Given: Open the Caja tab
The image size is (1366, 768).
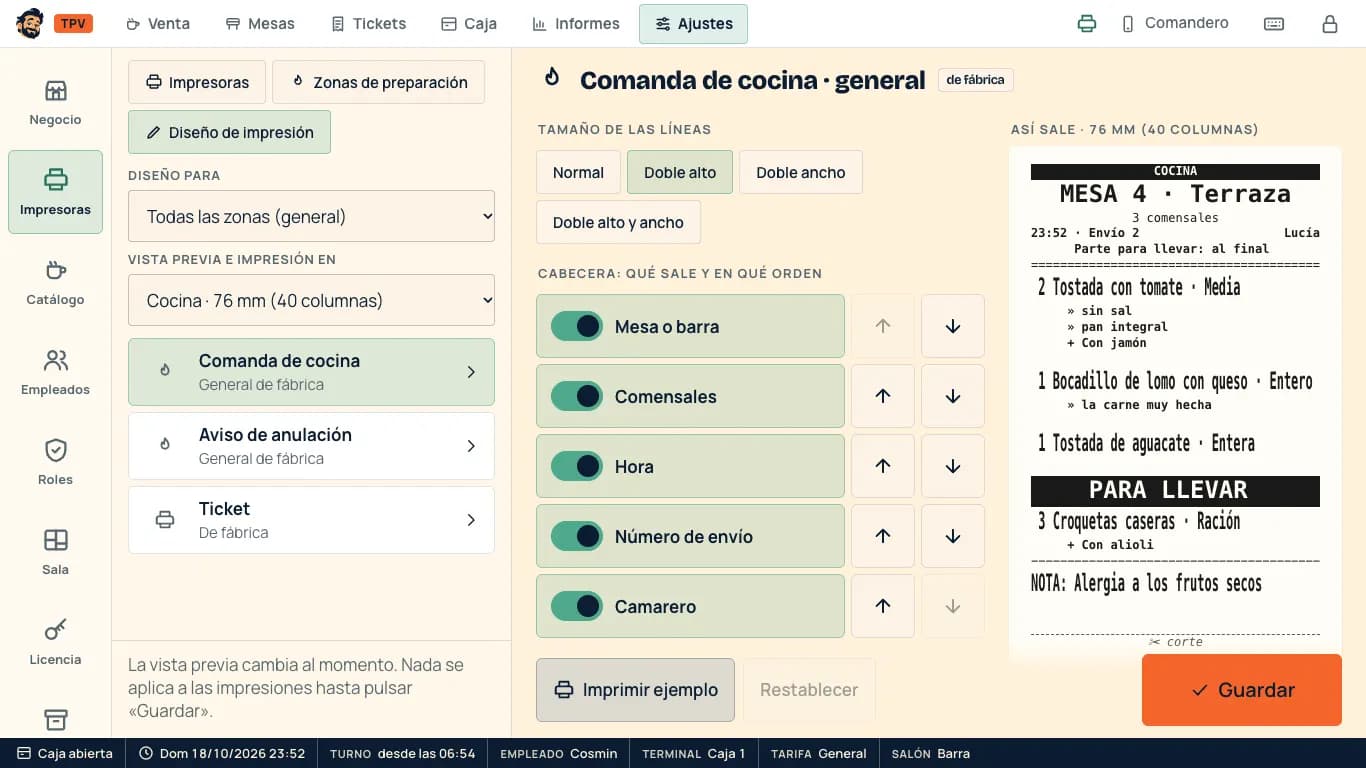Looking at the screenshot, I should pyautogui.click(x=469, y=24).
